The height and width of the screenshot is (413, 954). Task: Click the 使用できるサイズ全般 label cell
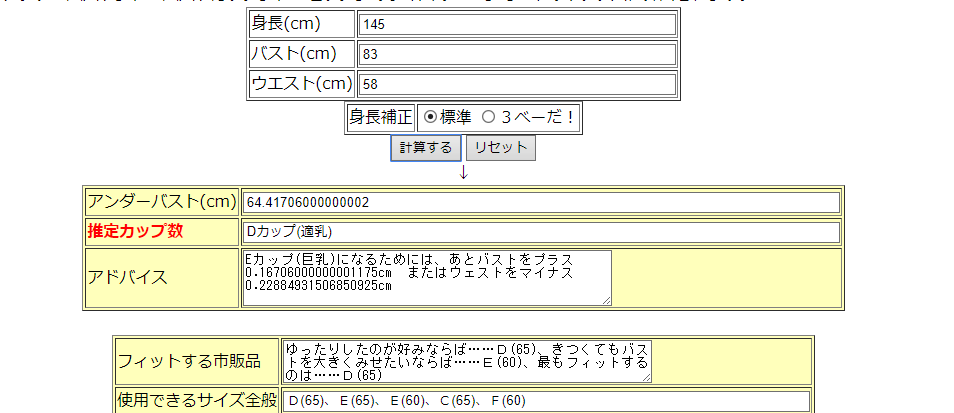click(x=197, y=401)
